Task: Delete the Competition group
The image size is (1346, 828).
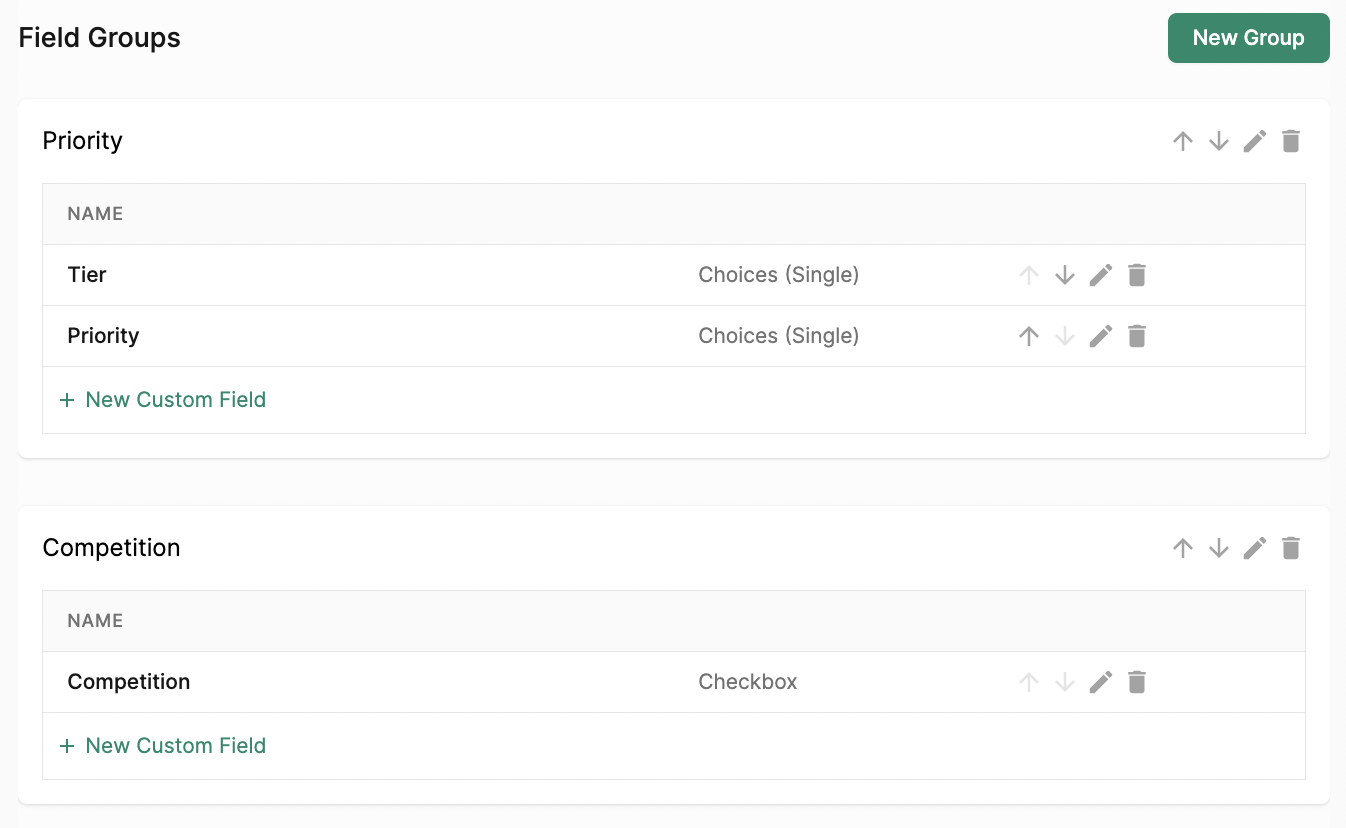Action: pos(1291,548)
